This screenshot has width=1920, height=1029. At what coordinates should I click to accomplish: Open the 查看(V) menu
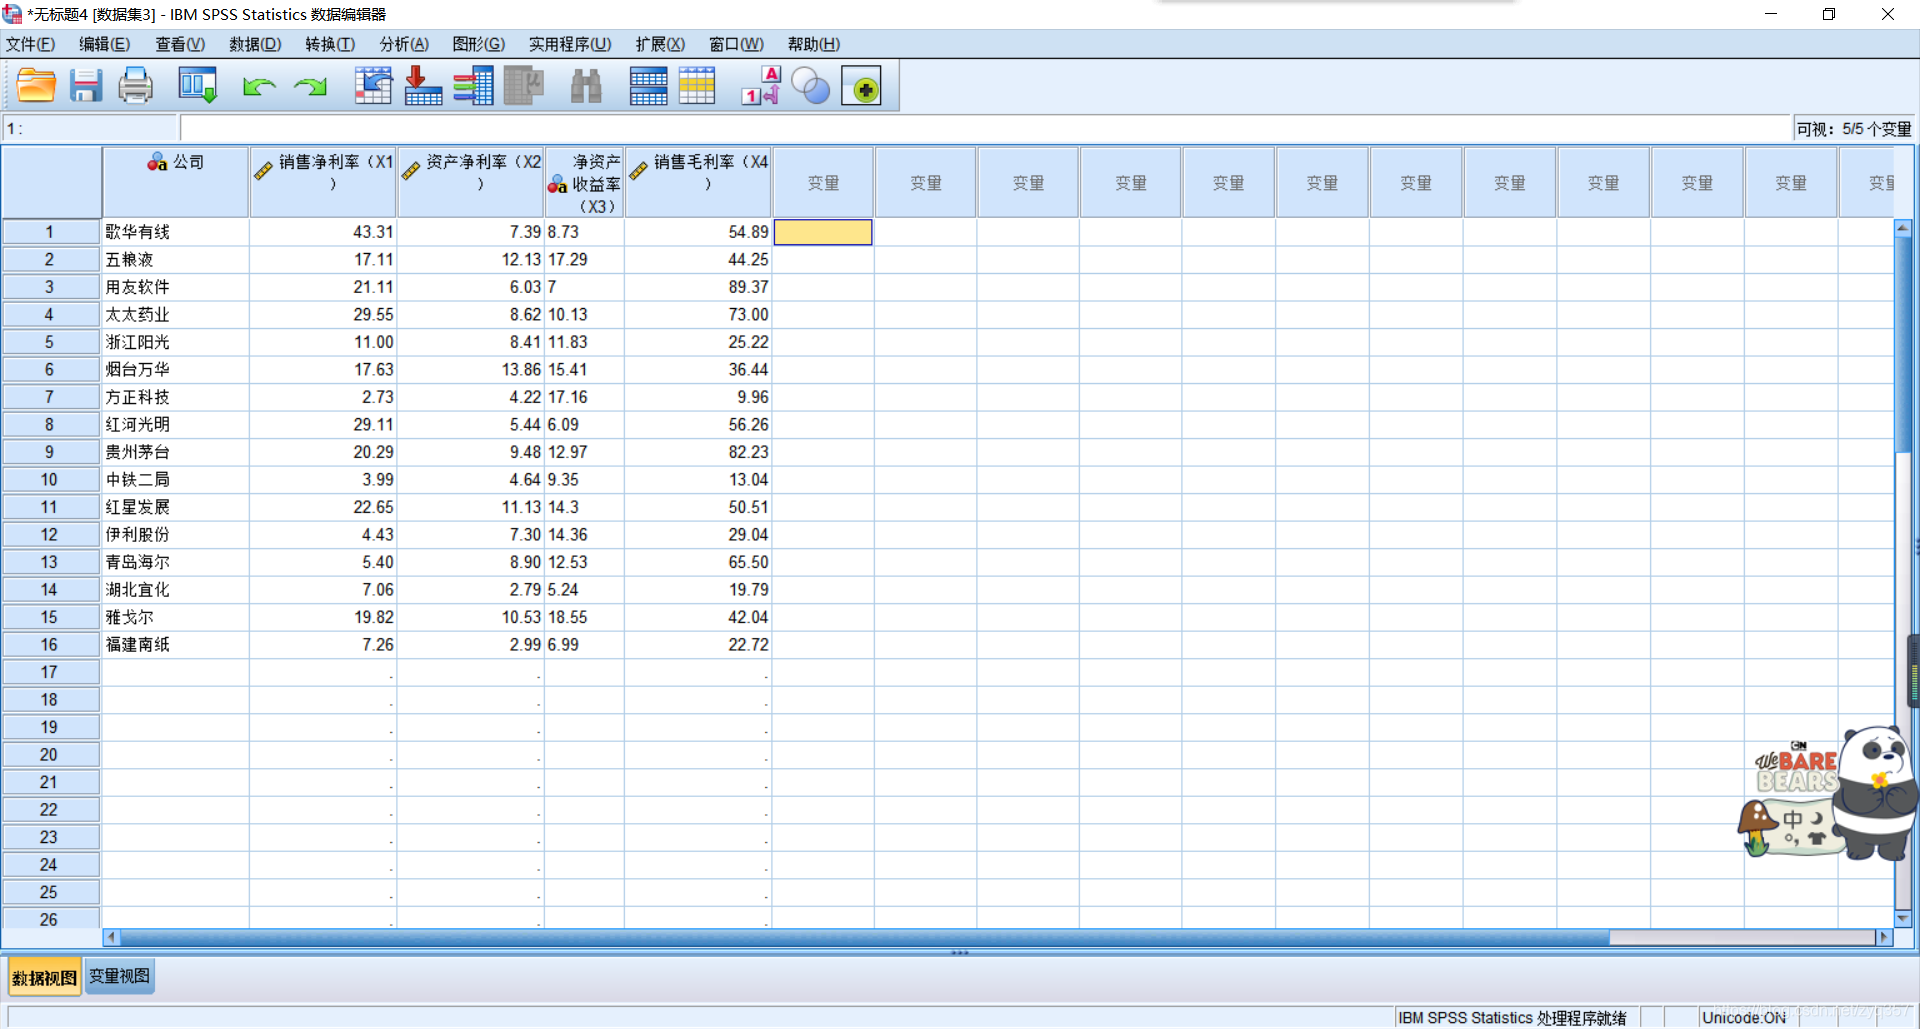click(180, 44)
